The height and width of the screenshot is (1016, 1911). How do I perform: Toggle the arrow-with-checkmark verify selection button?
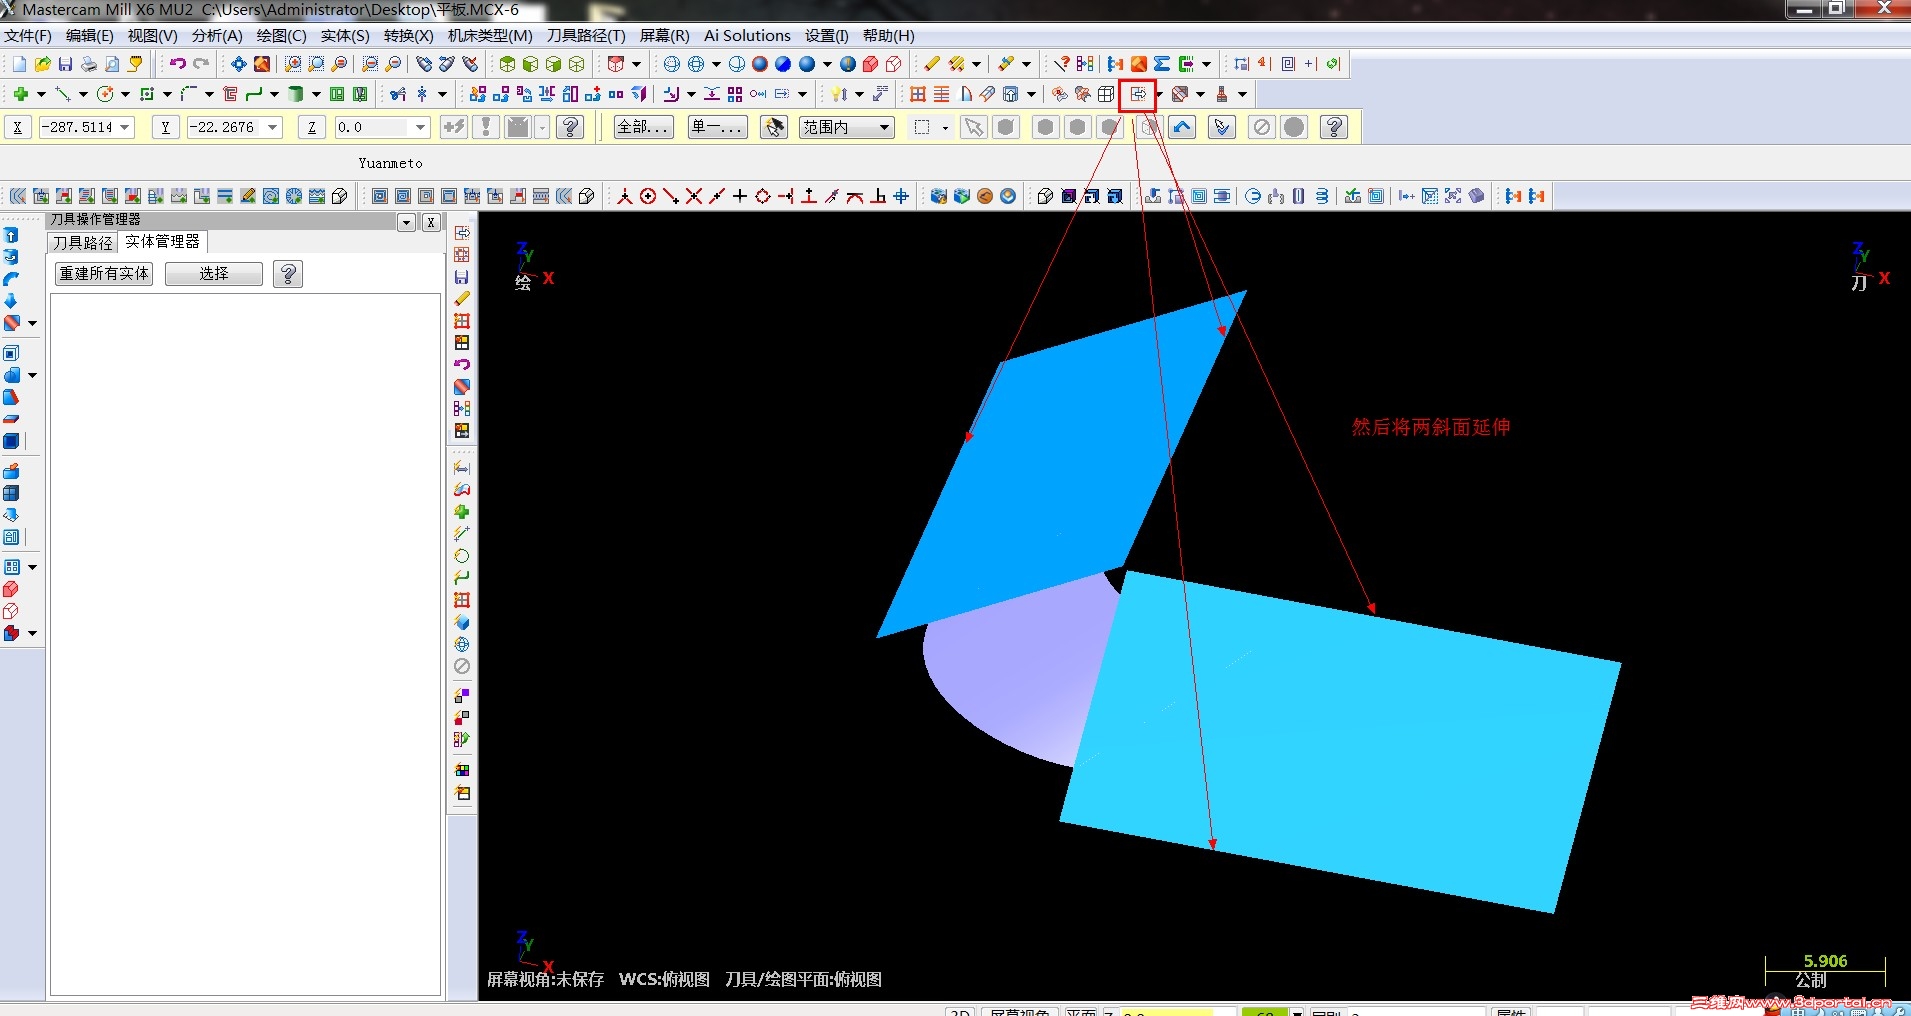click(1221, 127)
